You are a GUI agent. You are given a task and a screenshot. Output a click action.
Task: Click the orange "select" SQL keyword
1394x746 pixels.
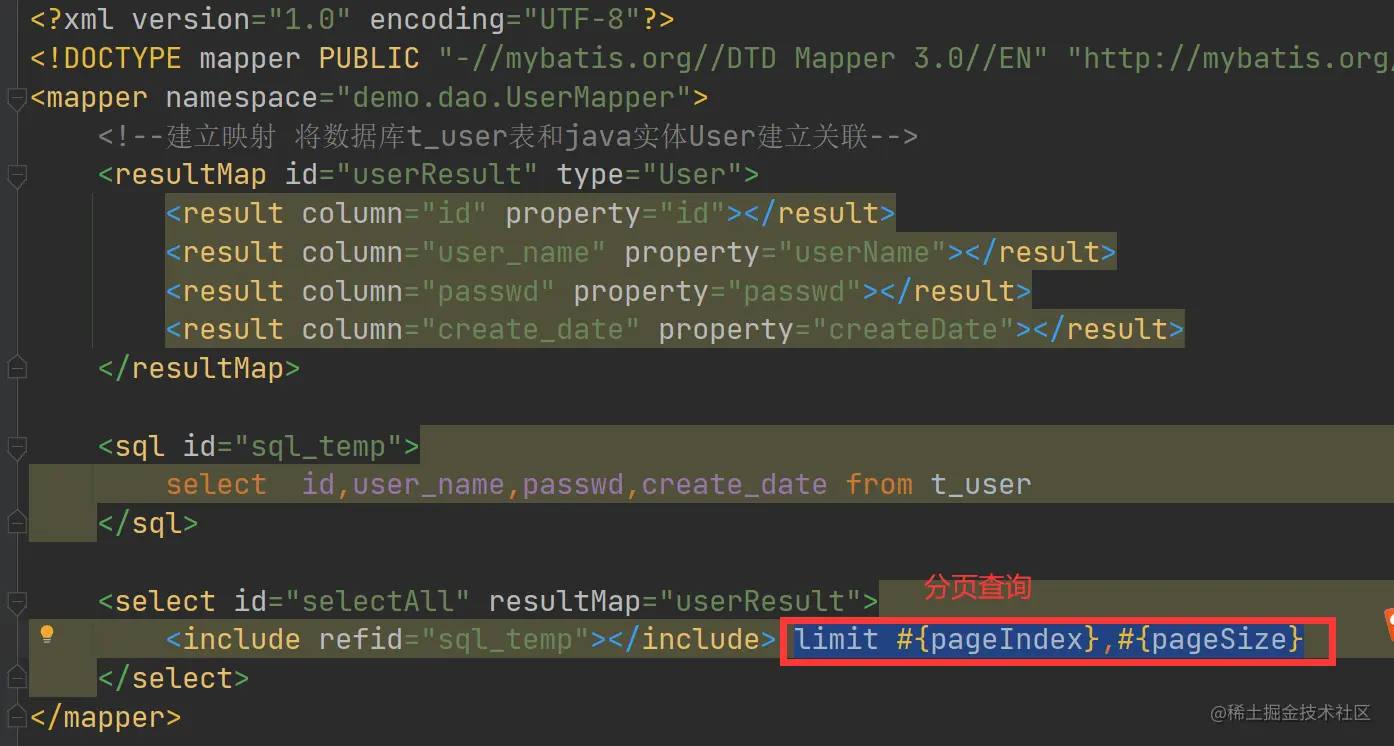pyautogui.click(x=217, y=485)
